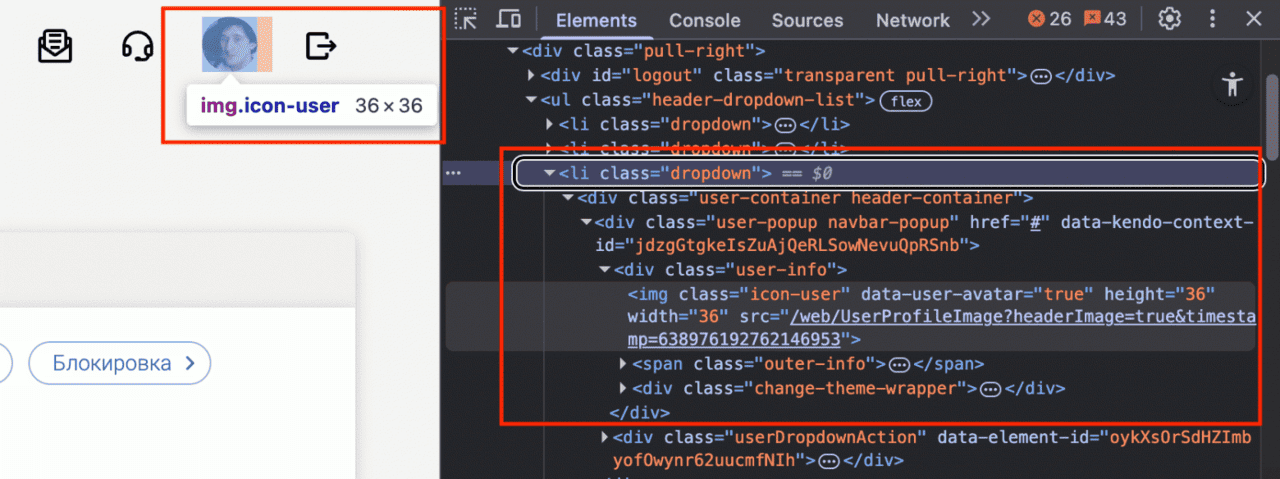Collapse the div class pull-right node
Image resolution: width=1280 pixels, height=479 pixels.
(514, 50)
